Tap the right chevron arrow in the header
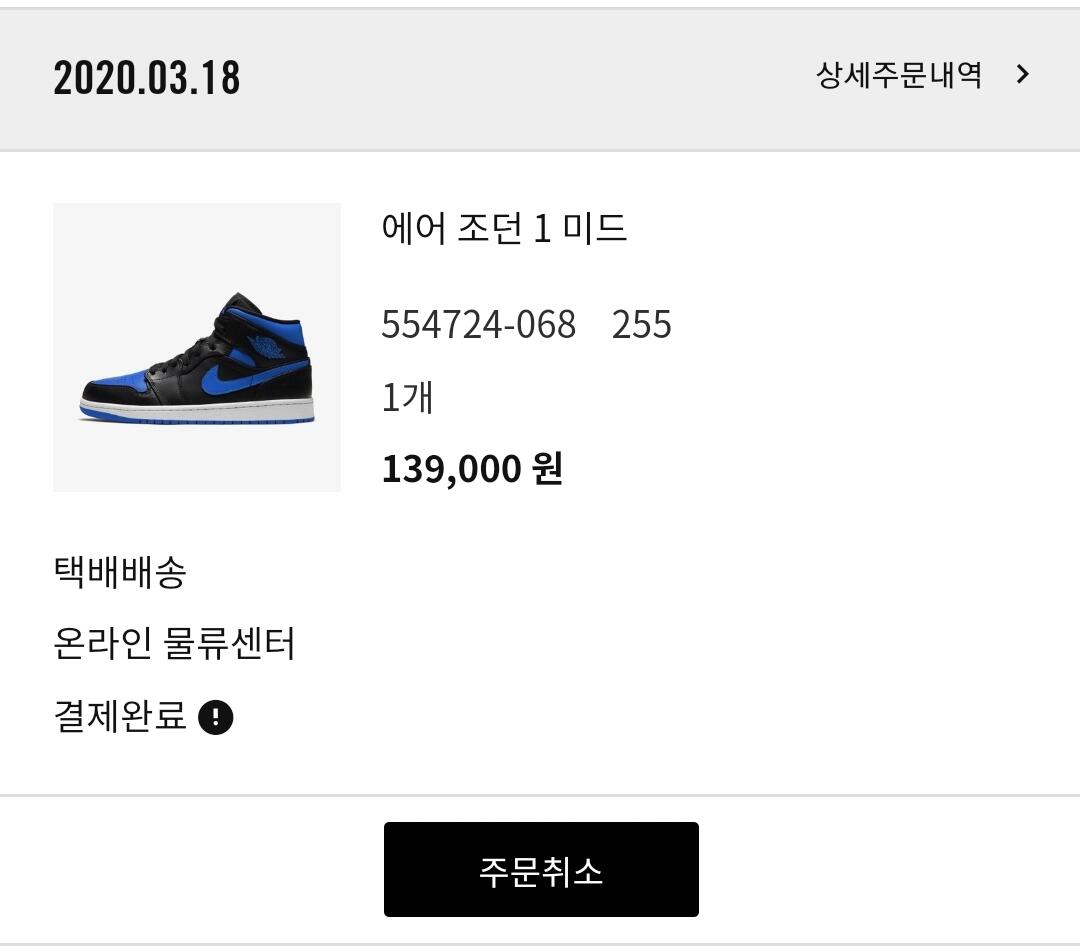 pos(1023,74)
